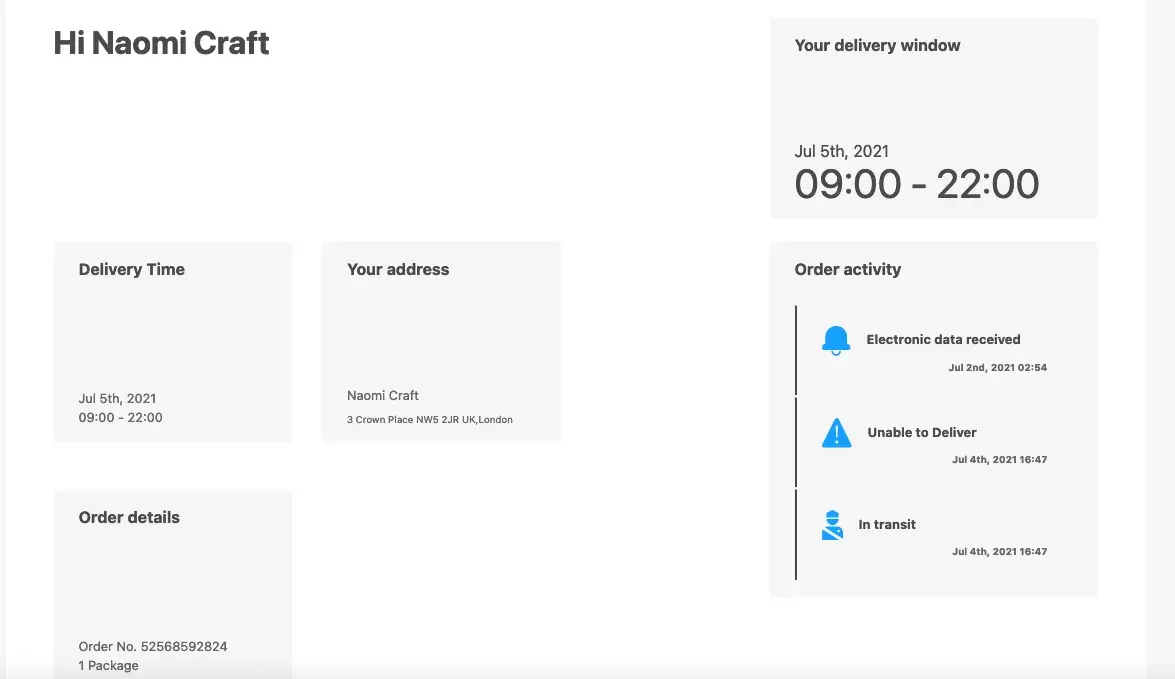Select the Unable to Deliver activity entry
This screenshot has height=679, width=1175.
coord(922,433)
